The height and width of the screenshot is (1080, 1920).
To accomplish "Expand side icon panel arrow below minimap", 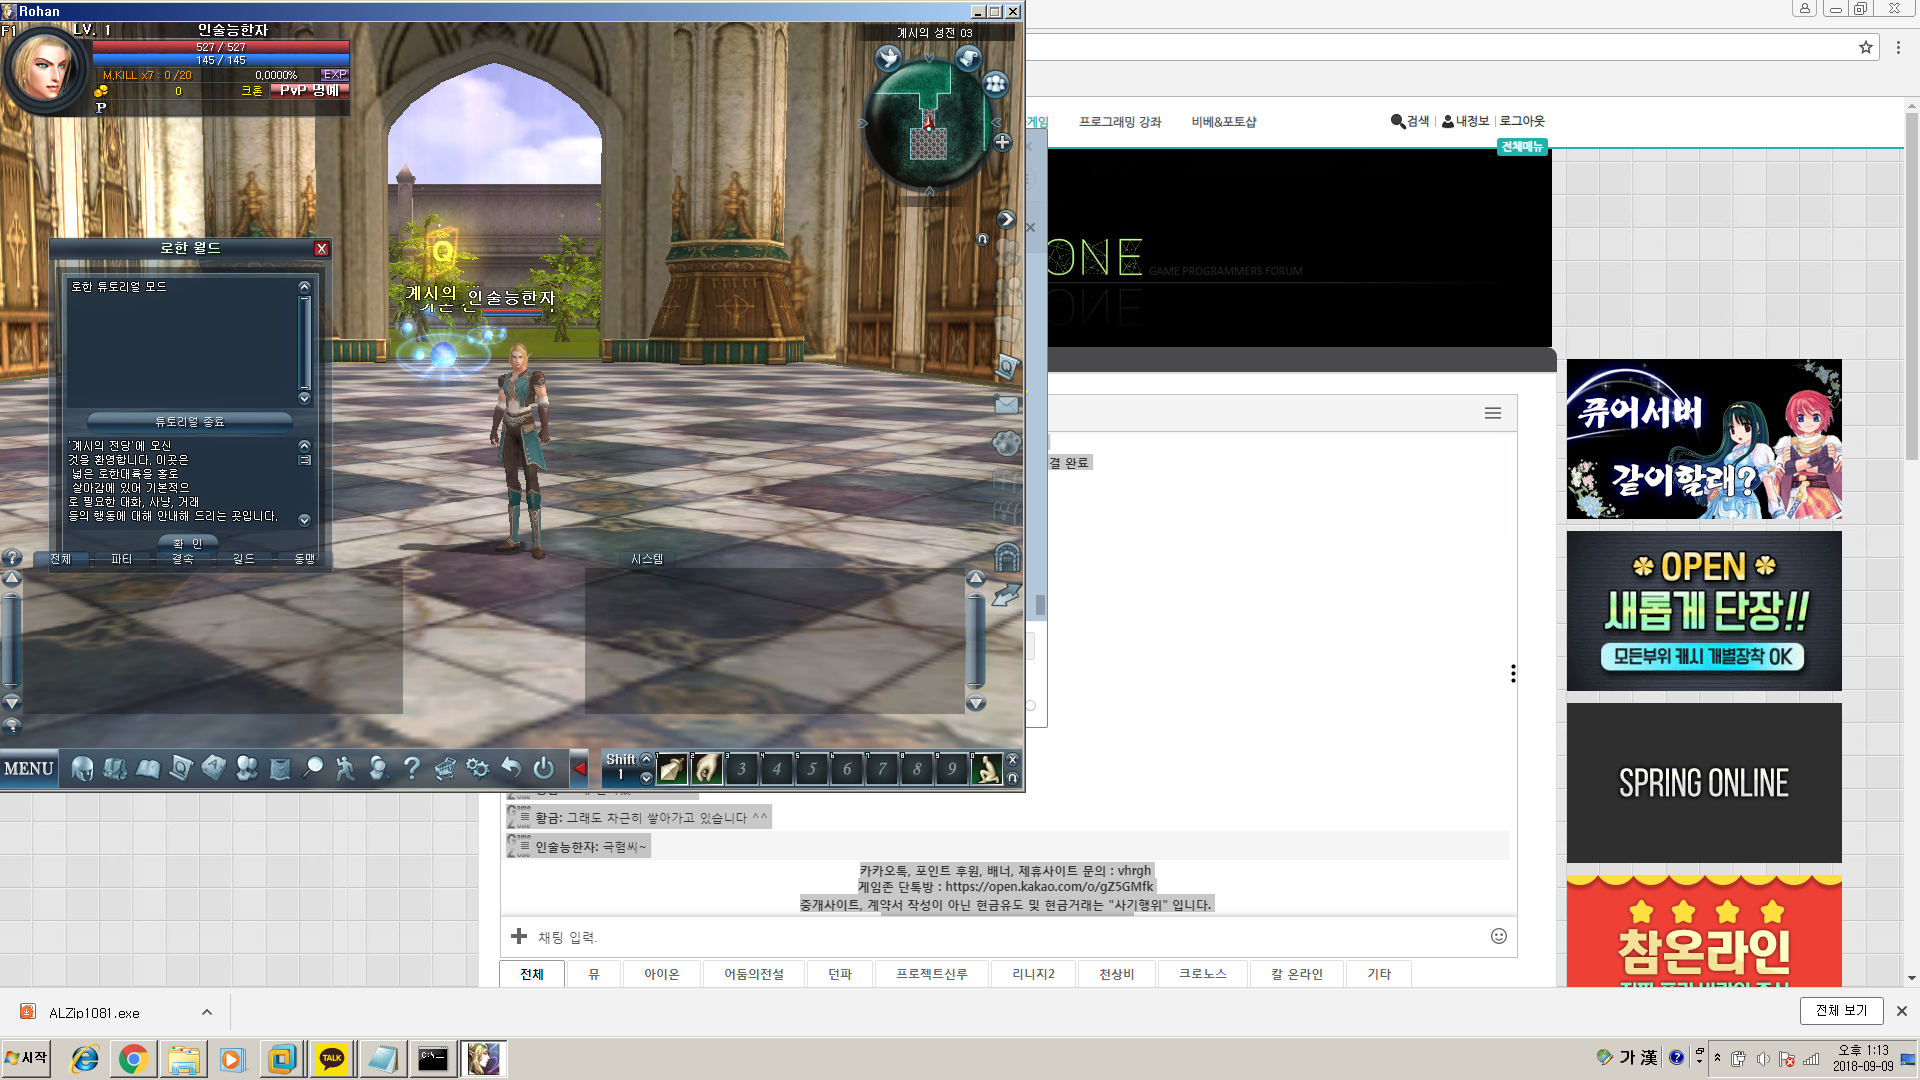I will 1005,219.
